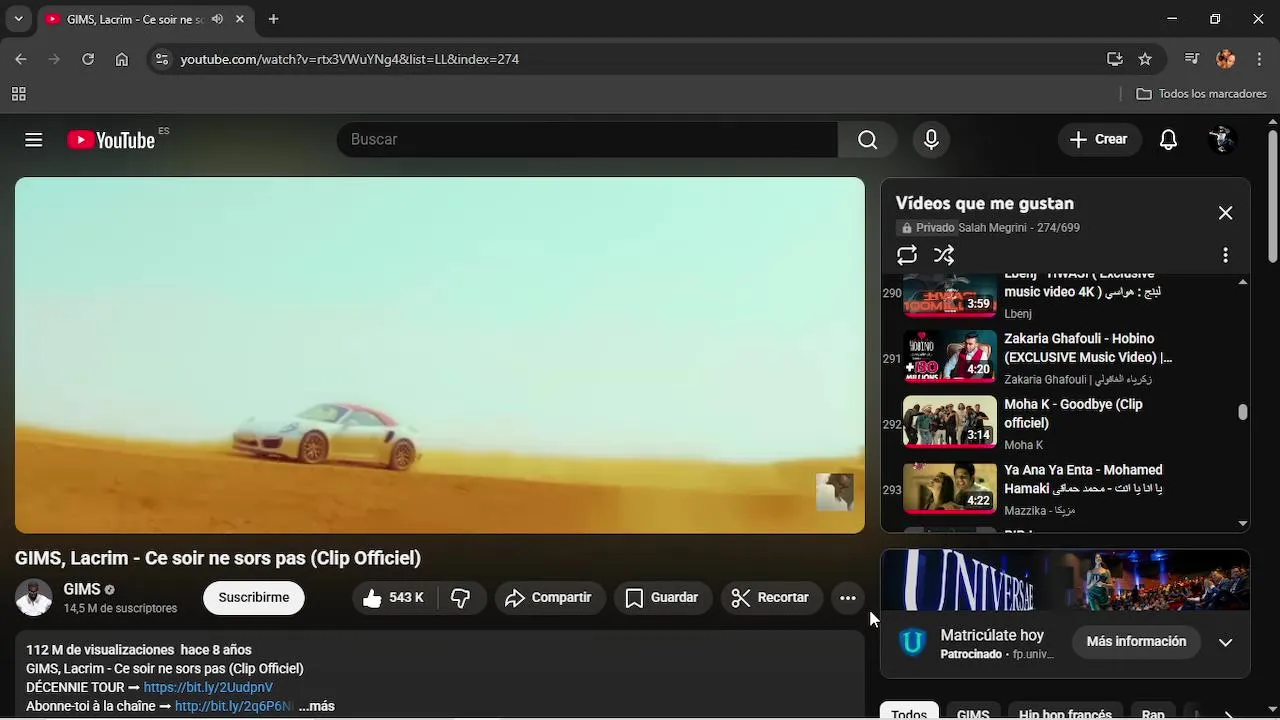Viewport: 1280px width, 720px height.
Task: Click the Buscar search field
Action: click(x=587, y=140)
